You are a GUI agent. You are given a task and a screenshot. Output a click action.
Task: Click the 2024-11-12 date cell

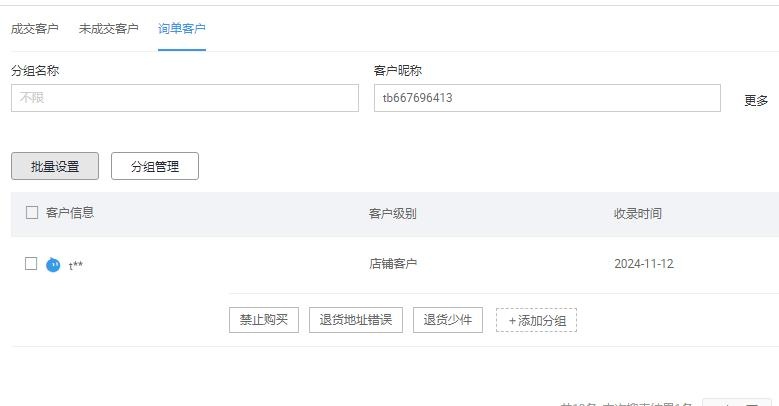click(x=644, y=263)
